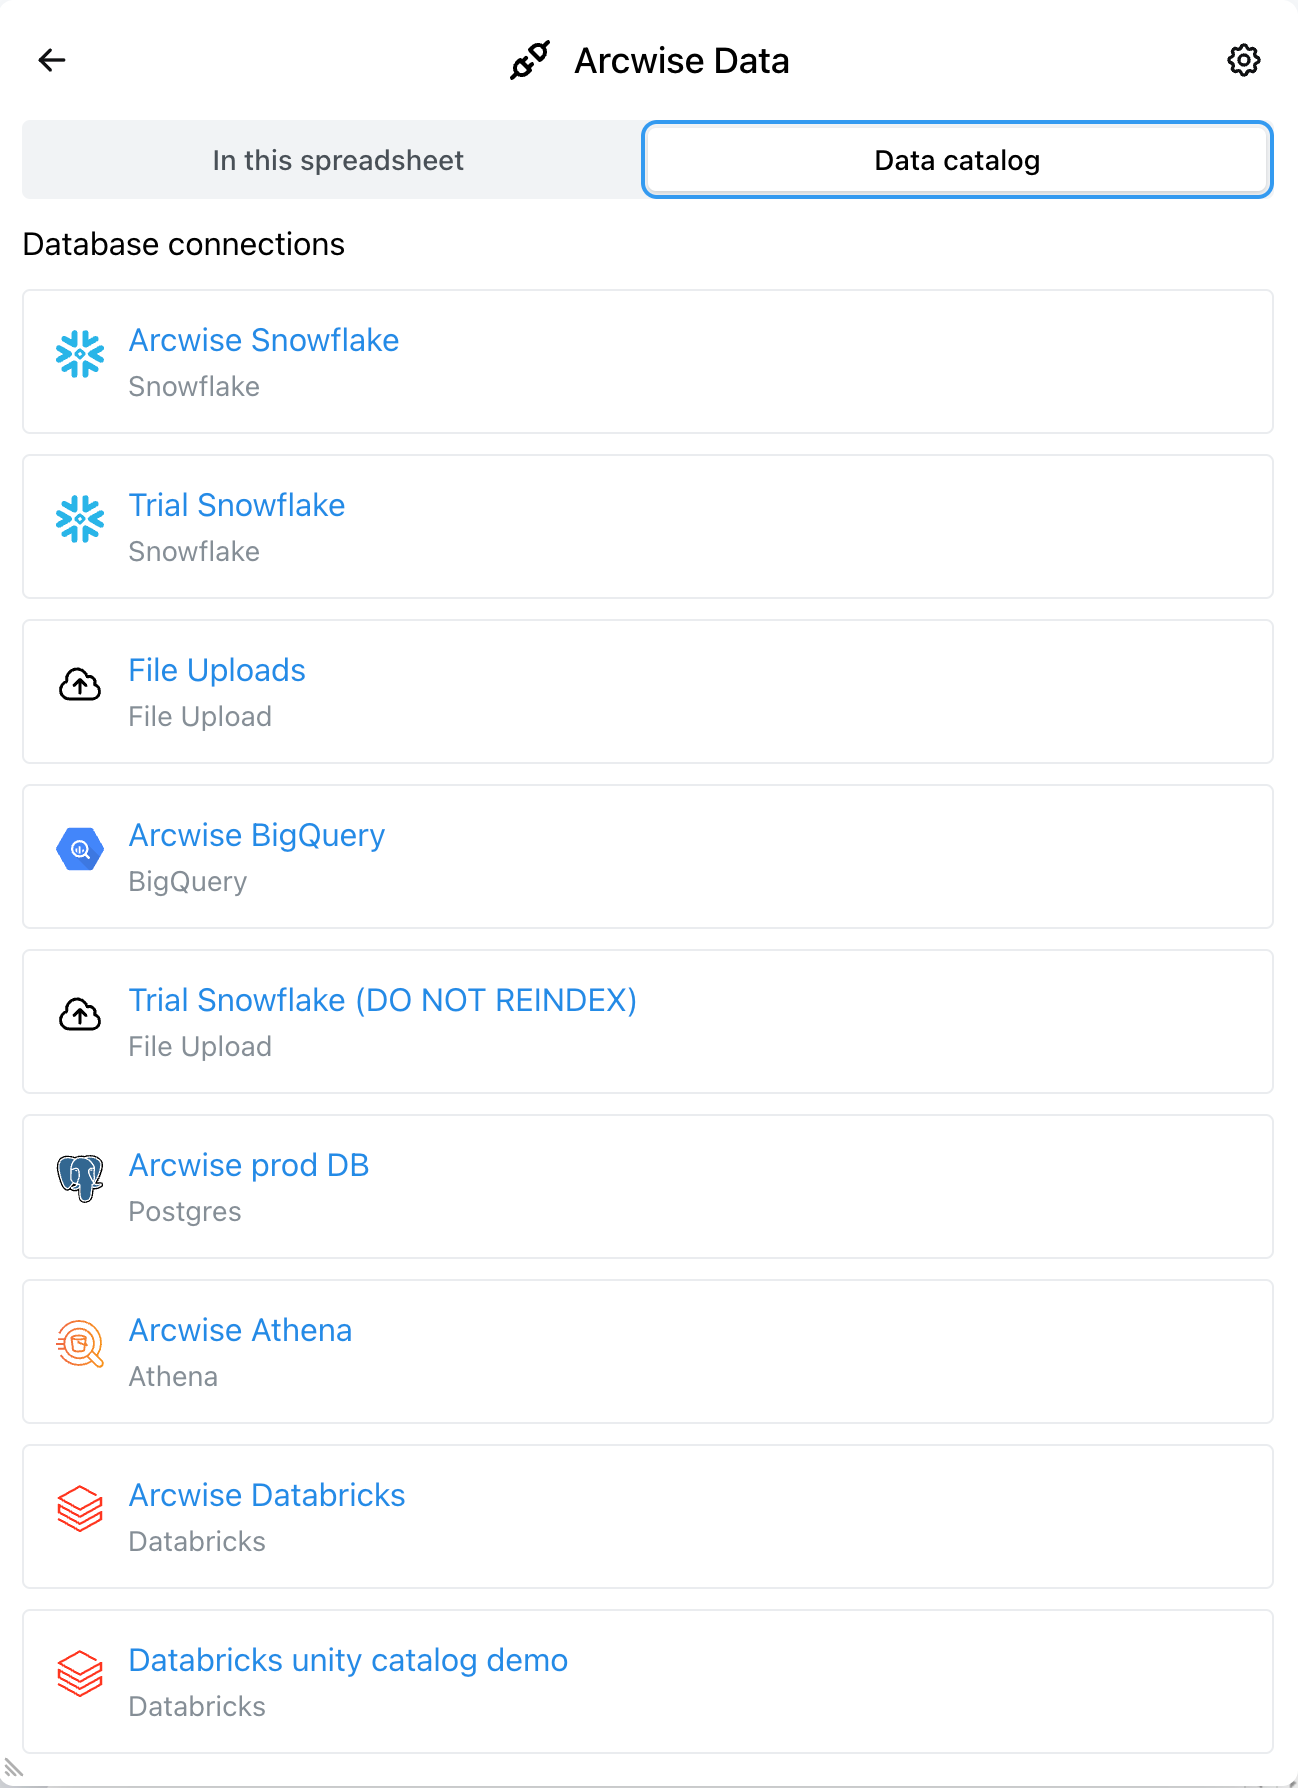Screen dimensions: 1298x1788
Task: Open the File Uploads link
Action: [217, 671]
